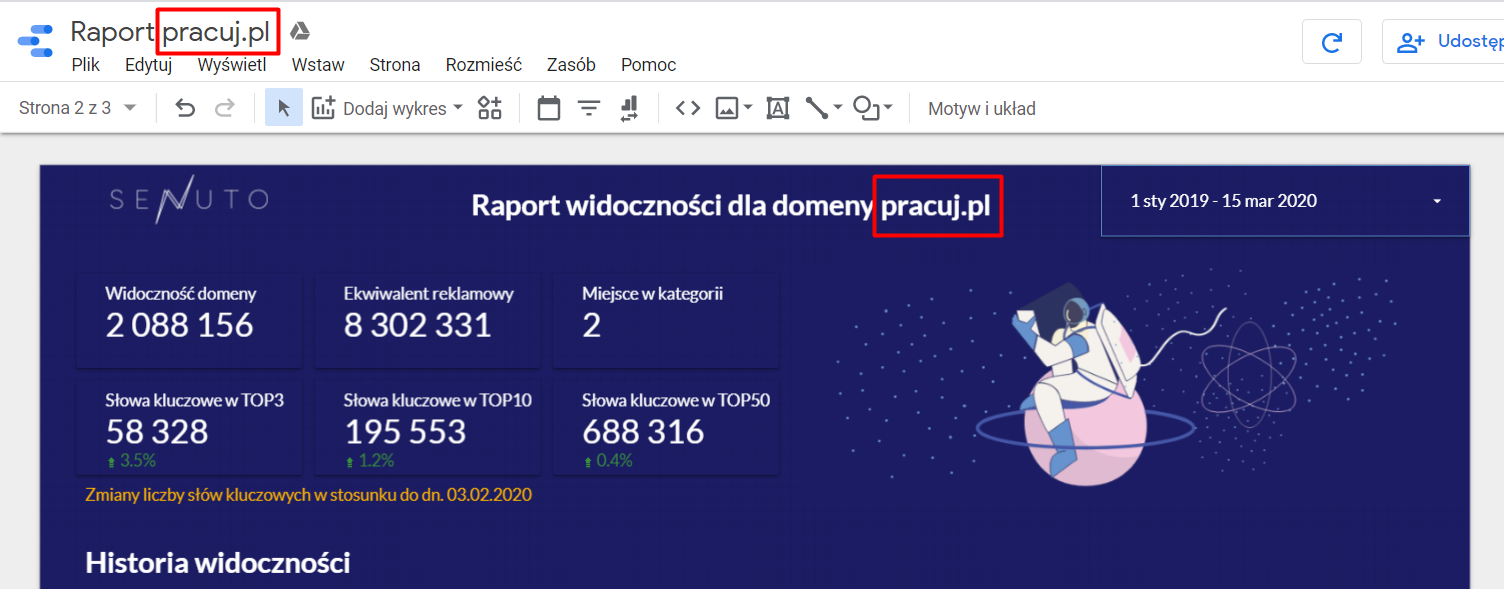Expand the Strona 2 z 3 page selector
1504x589 pixels.
(x=78, y=108)
